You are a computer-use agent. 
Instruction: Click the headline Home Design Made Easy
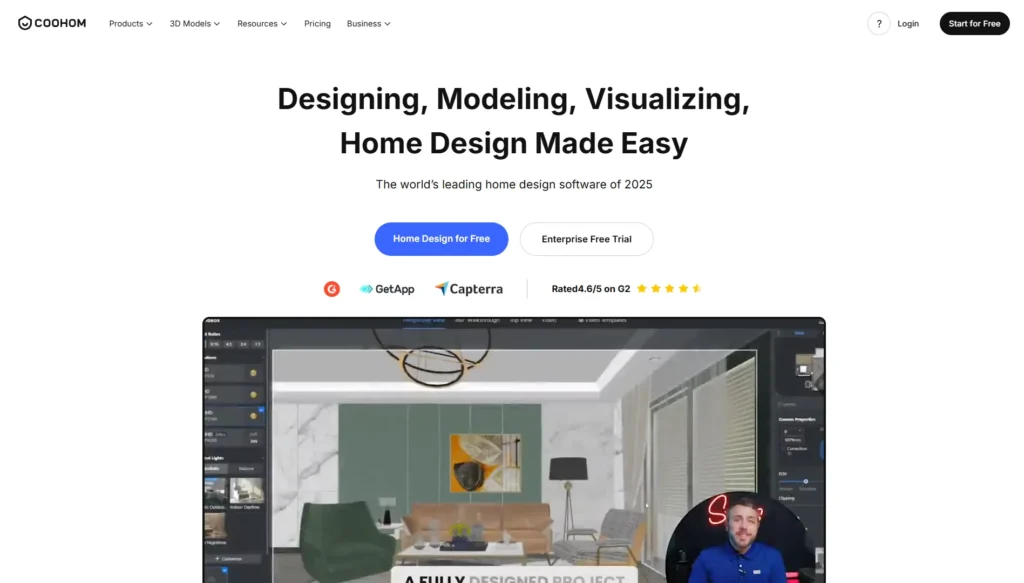point(514,143)
